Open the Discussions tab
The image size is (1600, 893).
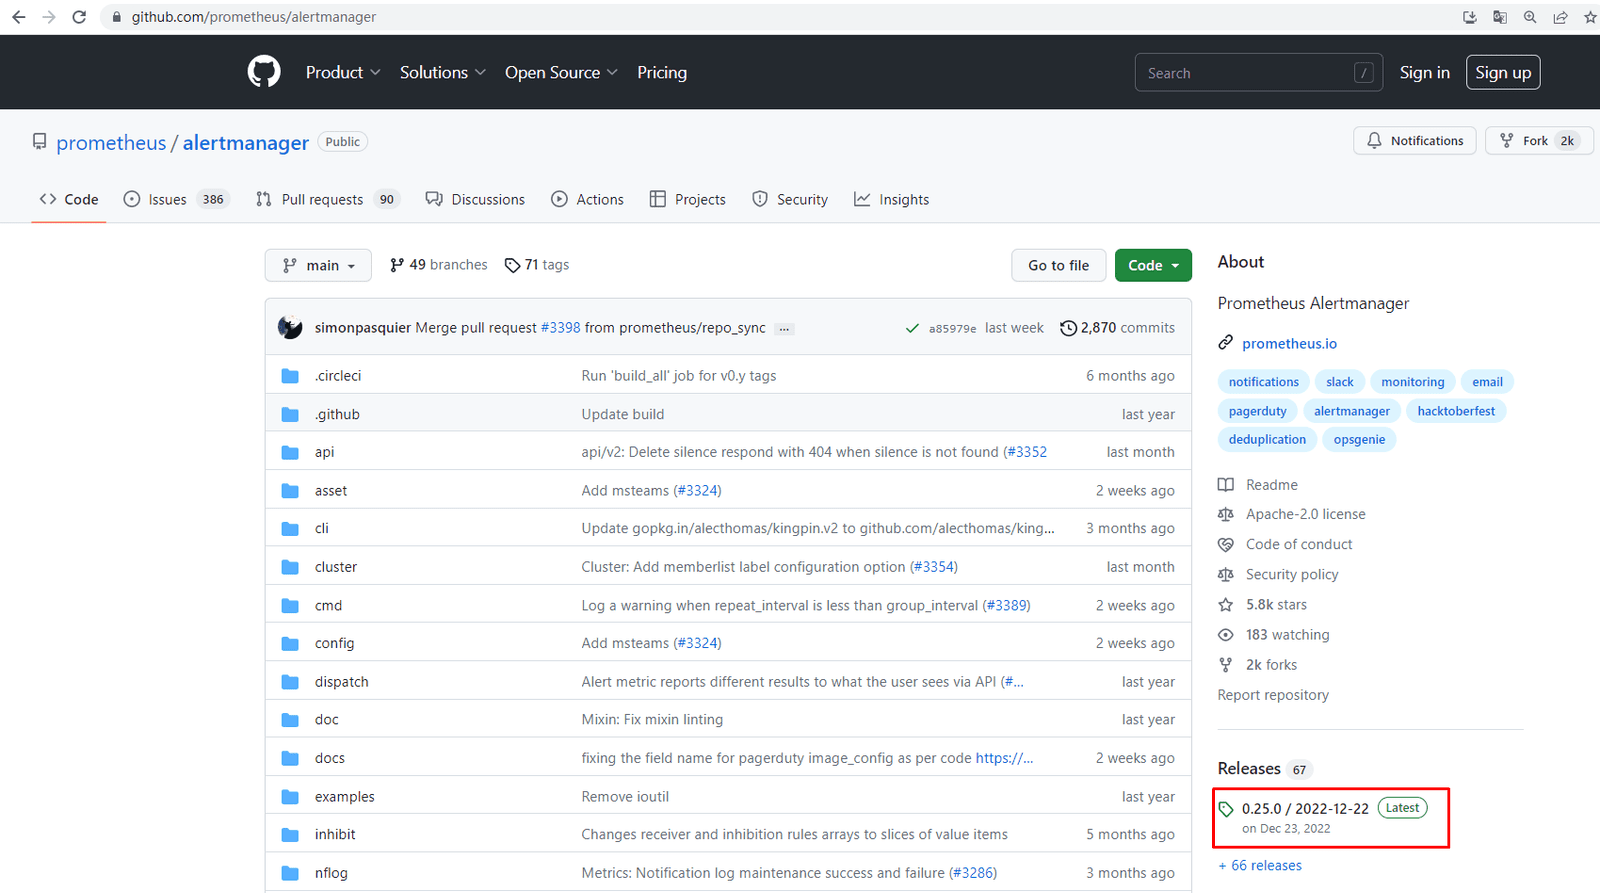coord(475,199)
